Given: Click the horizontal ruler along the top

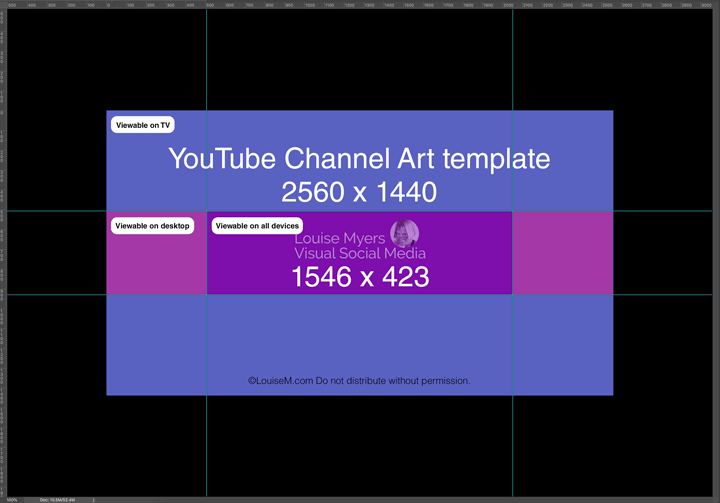Looking at the screenshot, I should coord(360,5).
